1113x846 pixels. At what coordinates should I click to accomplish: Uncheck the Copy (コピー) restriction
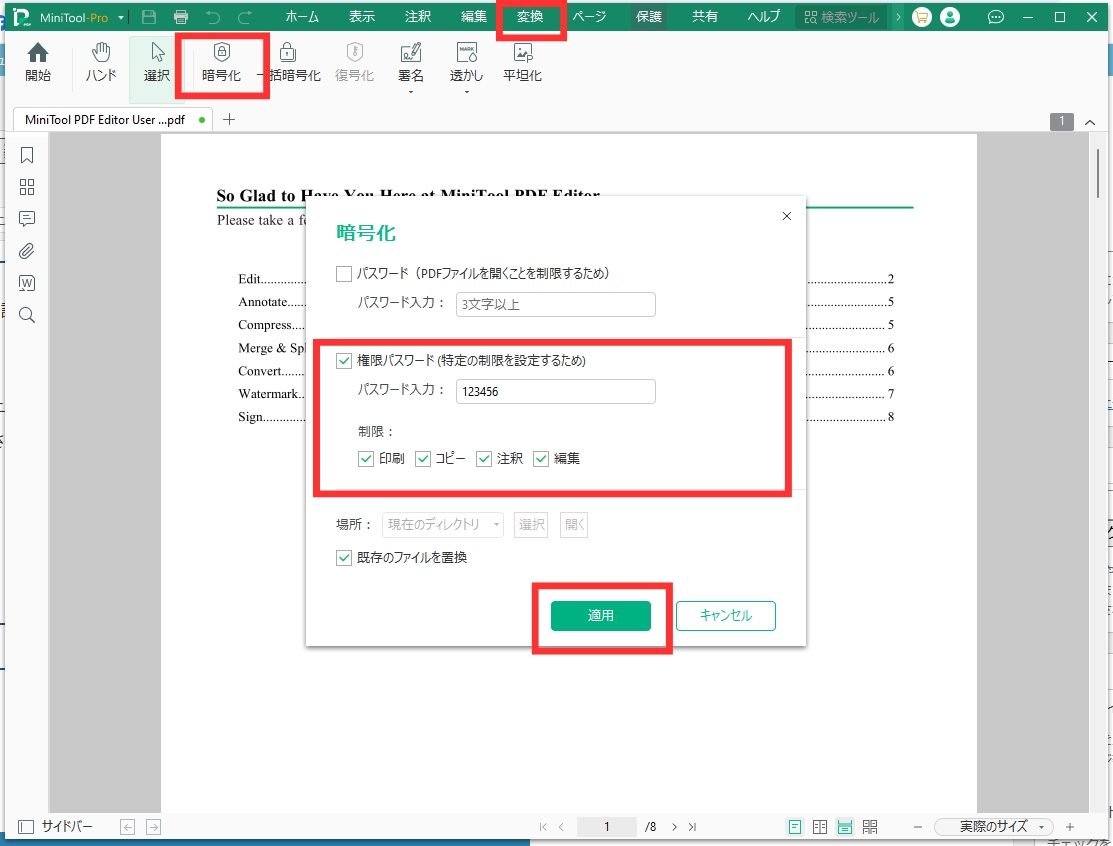(423, 458)
